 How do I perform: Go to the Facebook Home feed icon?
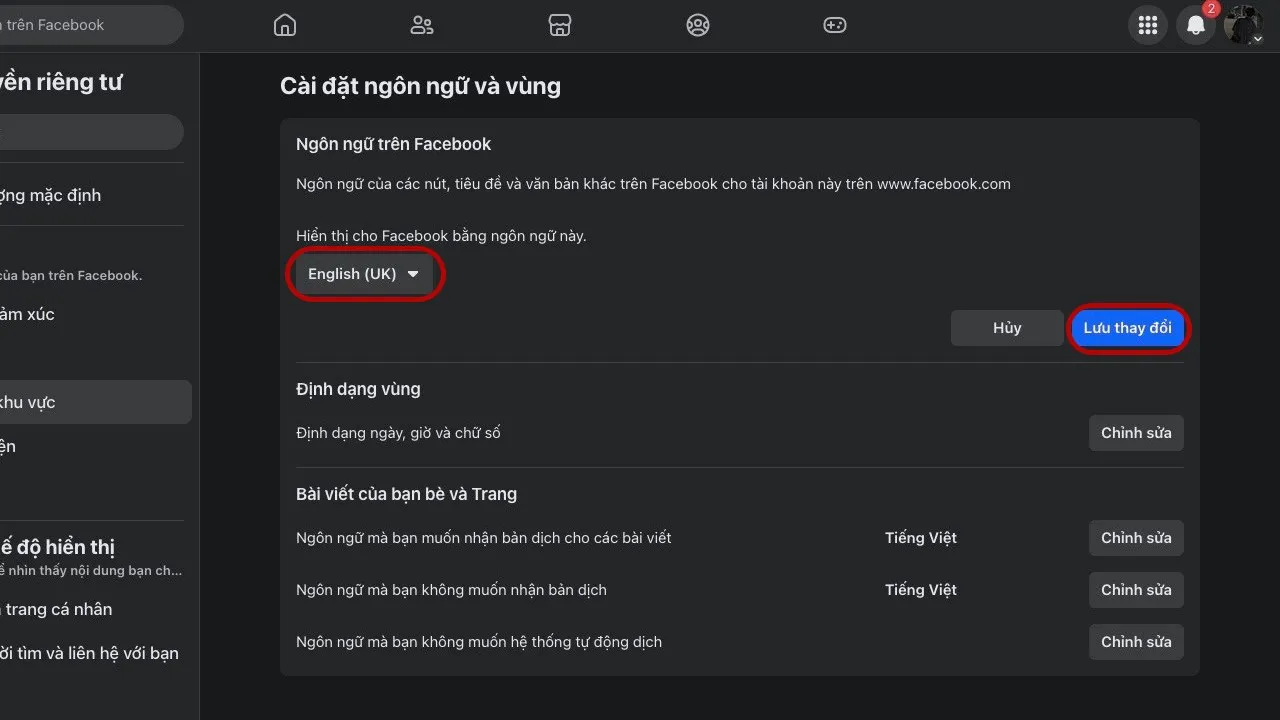(x=285, y=25)
